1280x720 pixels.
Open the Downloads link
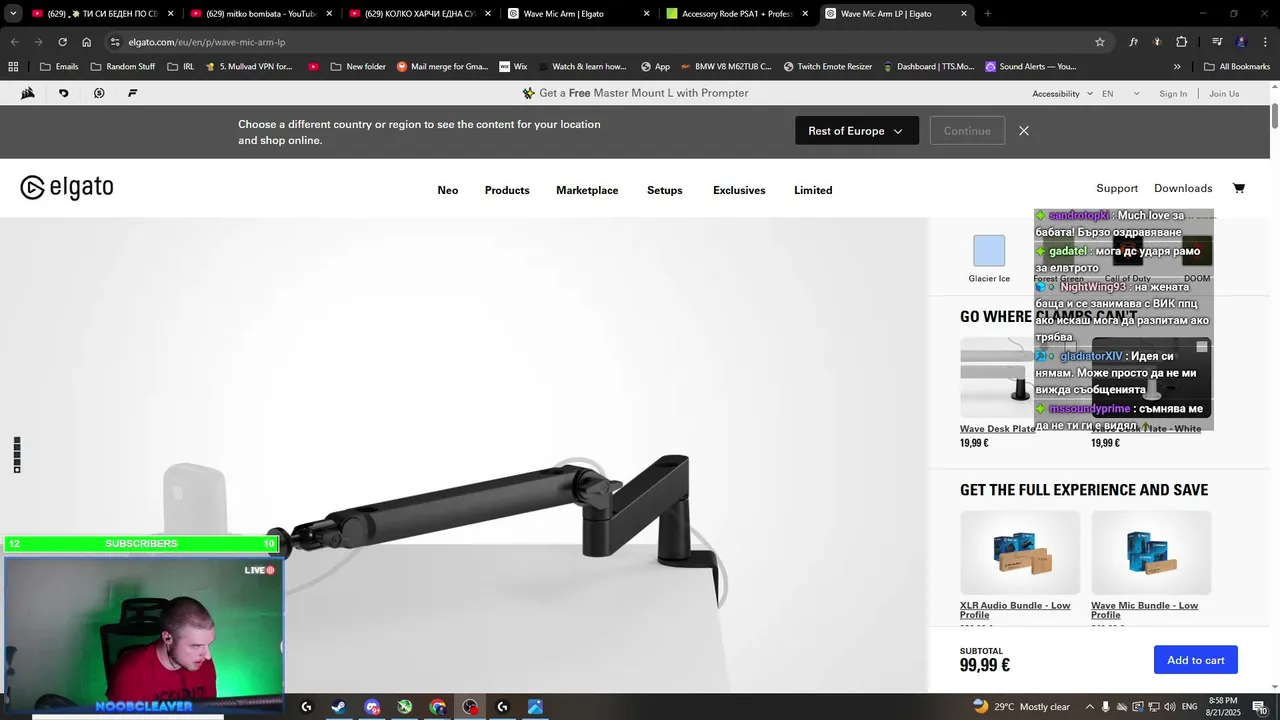coord(1183,188)
